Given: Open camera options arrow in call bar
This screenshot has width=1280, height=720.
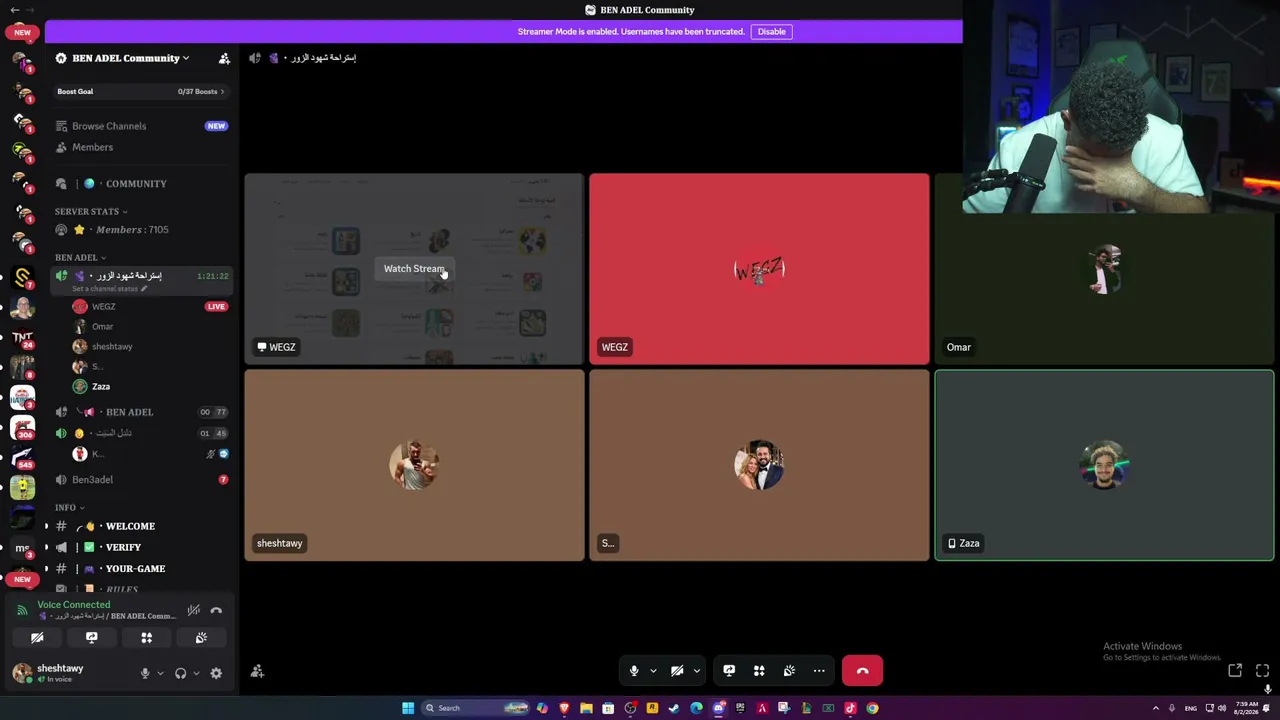Looking at the screenshot, I should 697,671.
